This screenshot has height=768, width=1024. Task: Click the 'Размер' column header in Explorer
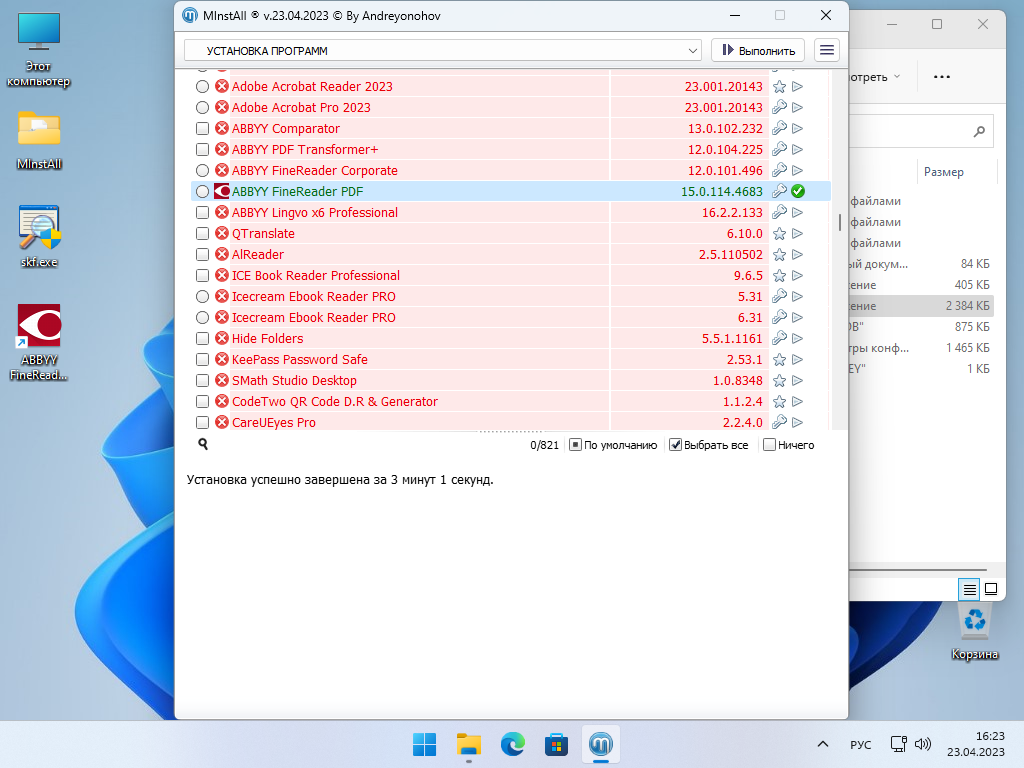point(944,172)
